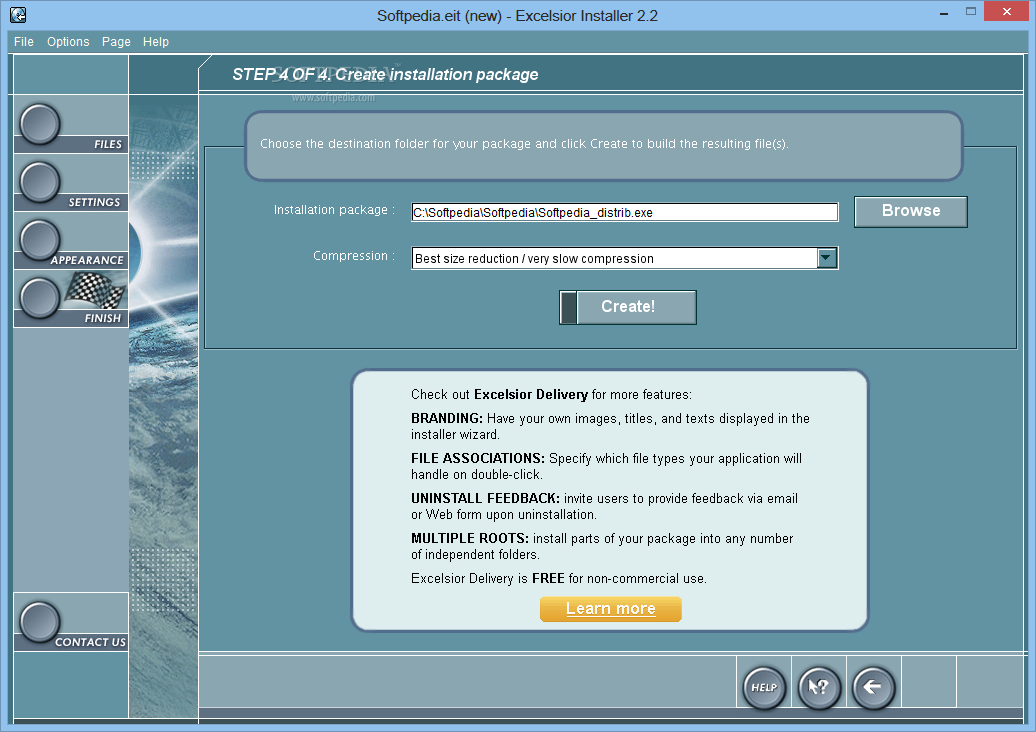Click the 'FILE ASSOCIATIONS:' feature text
Screen dimensions: 1036x732
478,458
